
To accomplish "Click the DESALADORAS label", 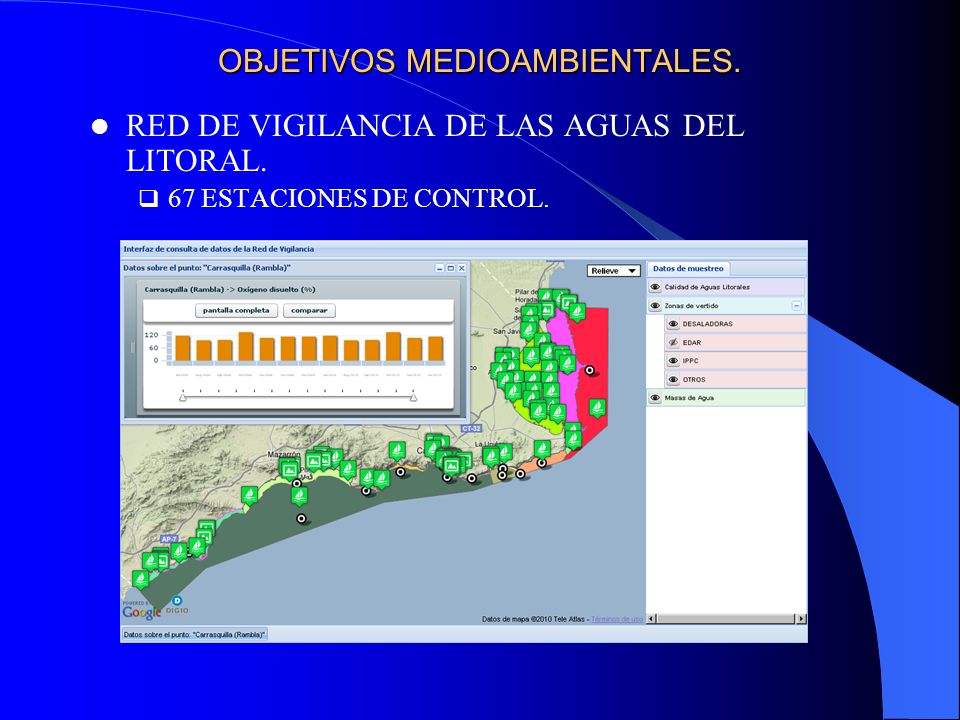I will tap(707, 324).
